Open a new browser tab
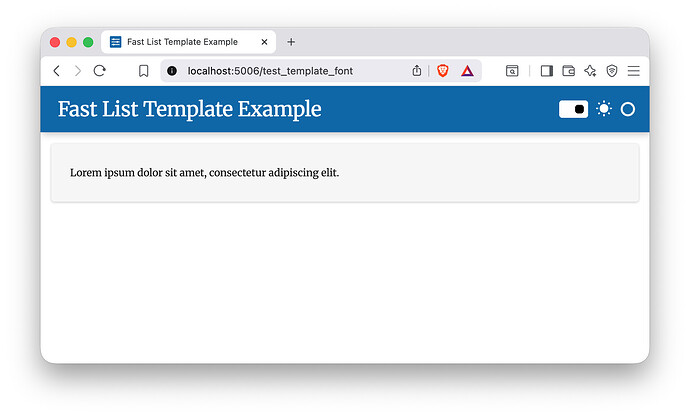The image size is (690, 416). point(291,42)
